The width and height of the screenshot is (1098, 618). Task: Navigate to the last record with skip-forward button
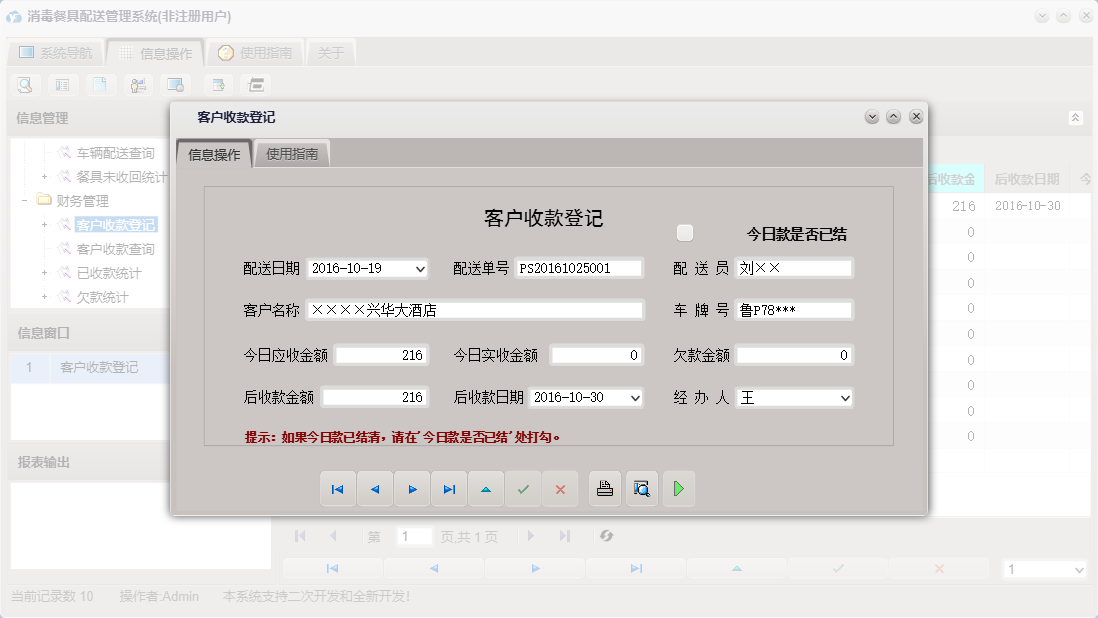point(448,489)
